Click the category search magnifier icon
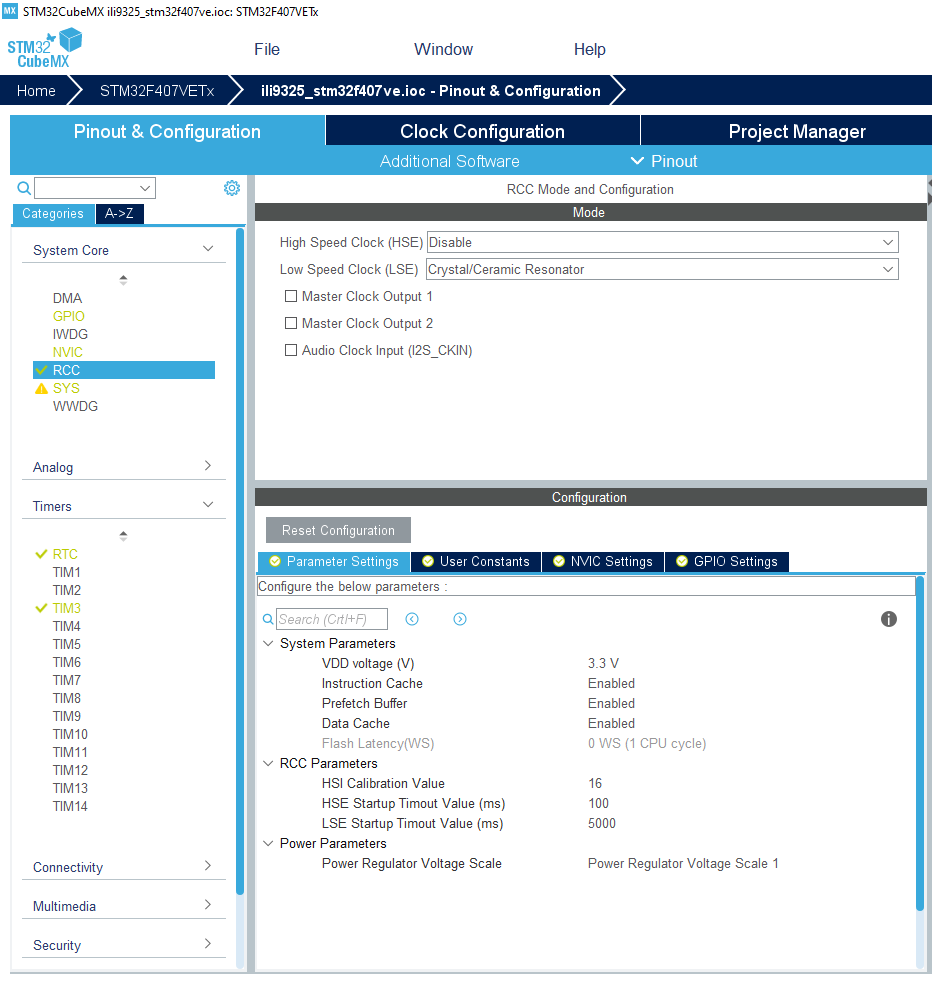Viewport: 932px width, 984px height. pyautogui.click(x=24, y=188)
